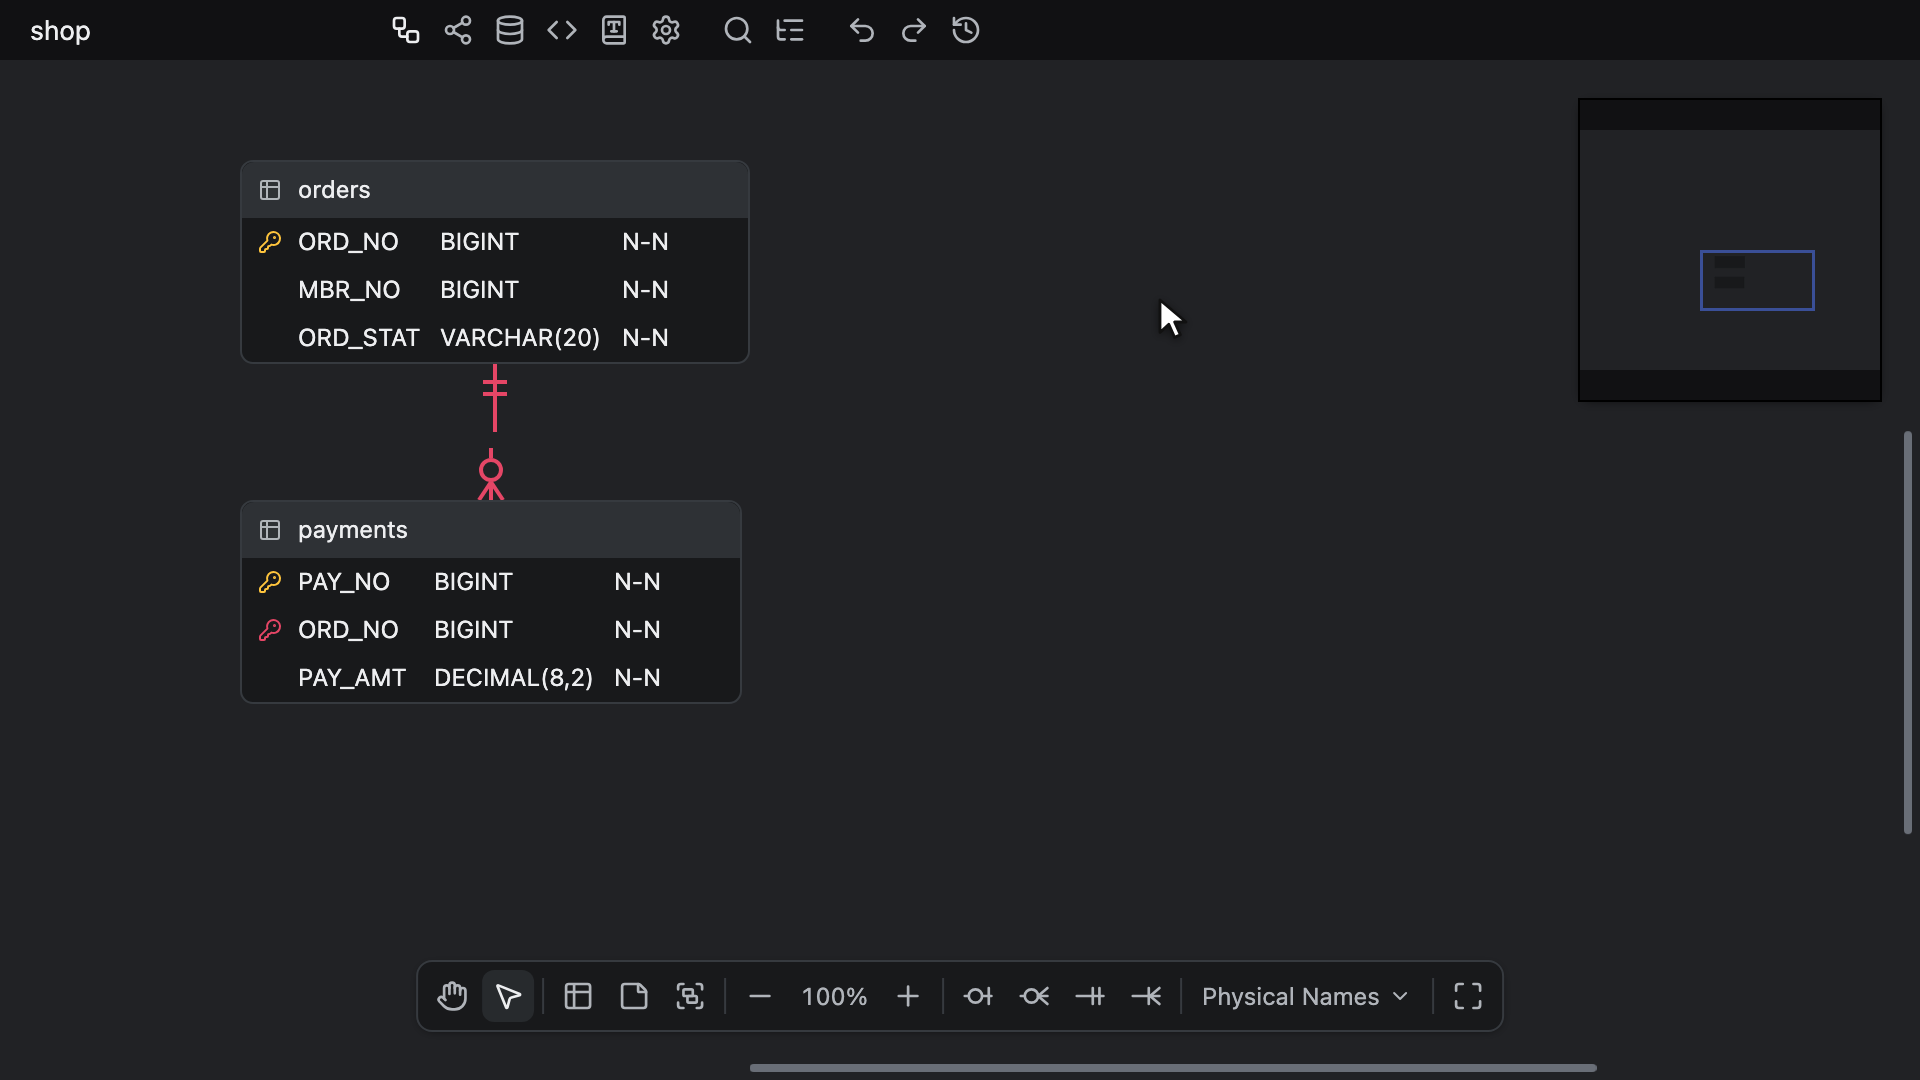This screenshot has height=1080, width=1920.
Task: Select zero-N crow's foot relationship tool
Action: pyautogui.click(x=1034, y=996)
